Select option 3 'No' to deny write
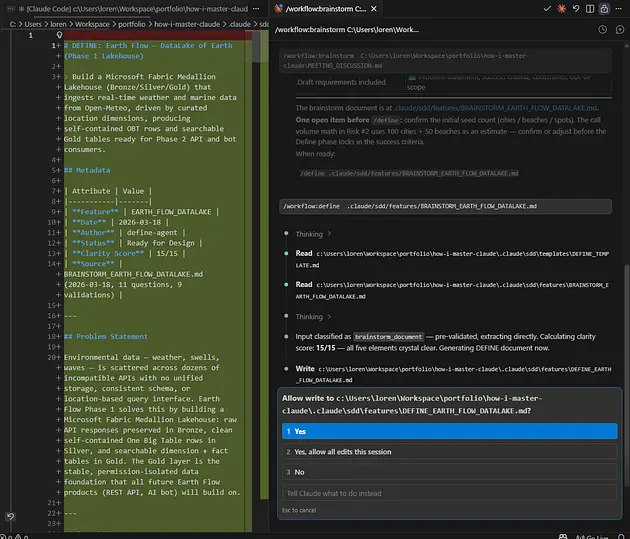The height and width of the screenshot is (539, 630). click(449, 472)
